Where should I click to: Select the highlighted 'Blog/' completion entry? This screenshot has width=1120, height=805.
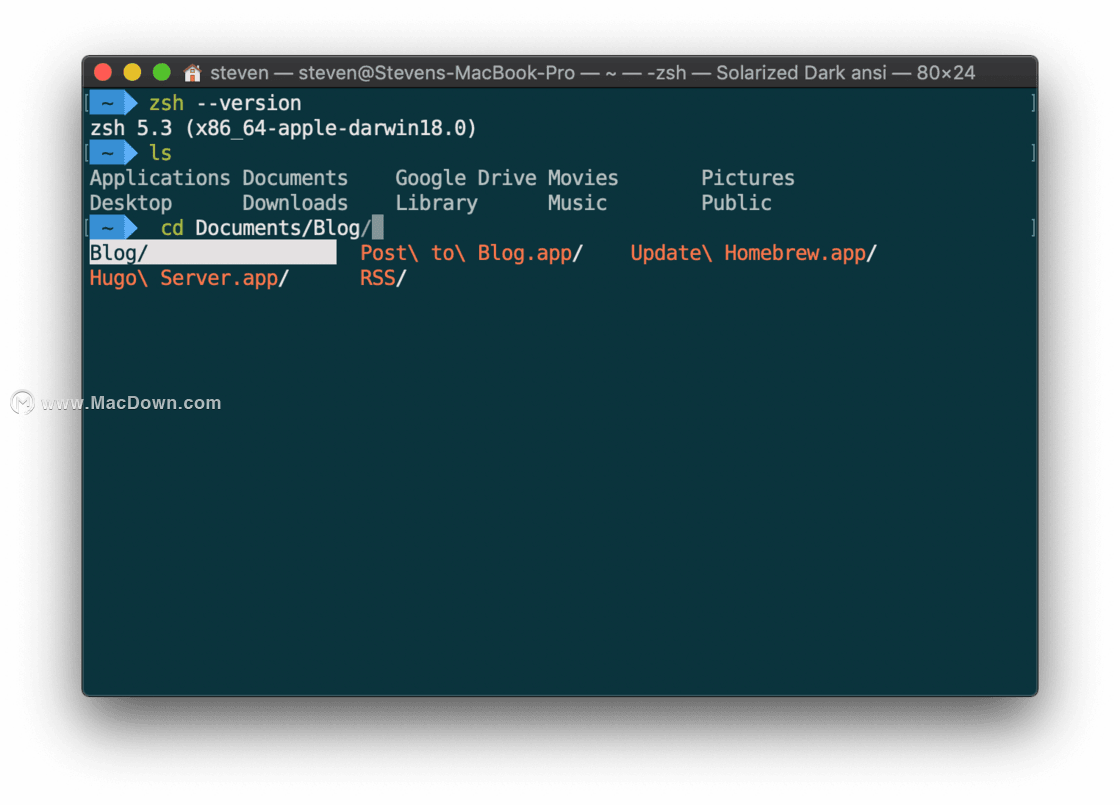213,253
